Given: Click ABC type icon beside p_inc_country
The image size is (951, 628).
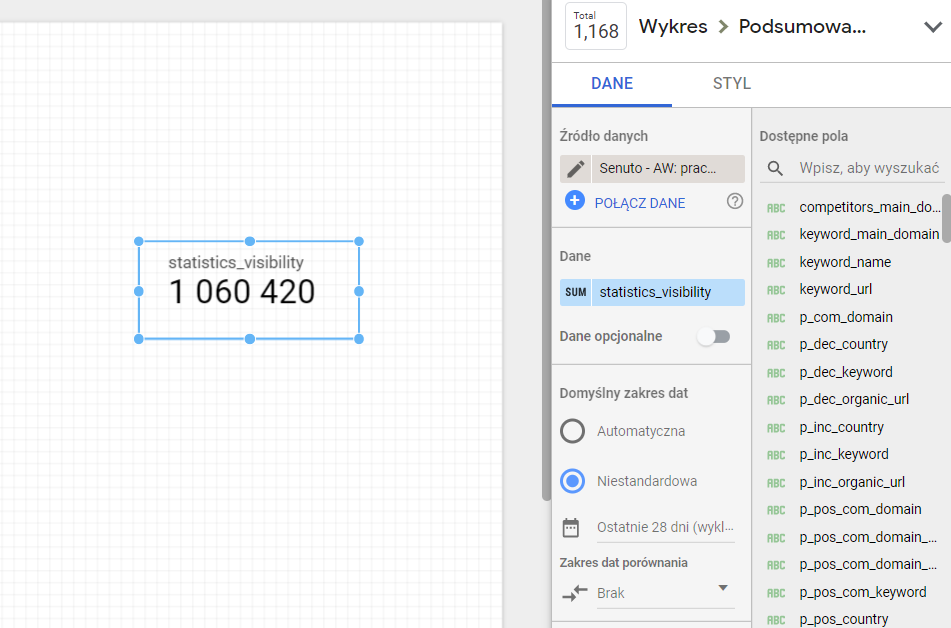Looking at the screenshot, I should (776, 428).
